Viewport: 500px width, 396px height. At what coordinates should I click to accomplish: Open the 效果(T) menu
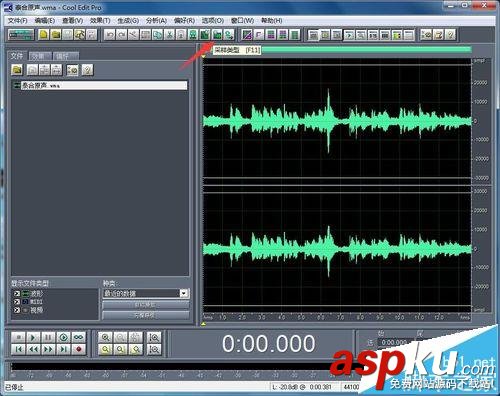coord(100,21)
